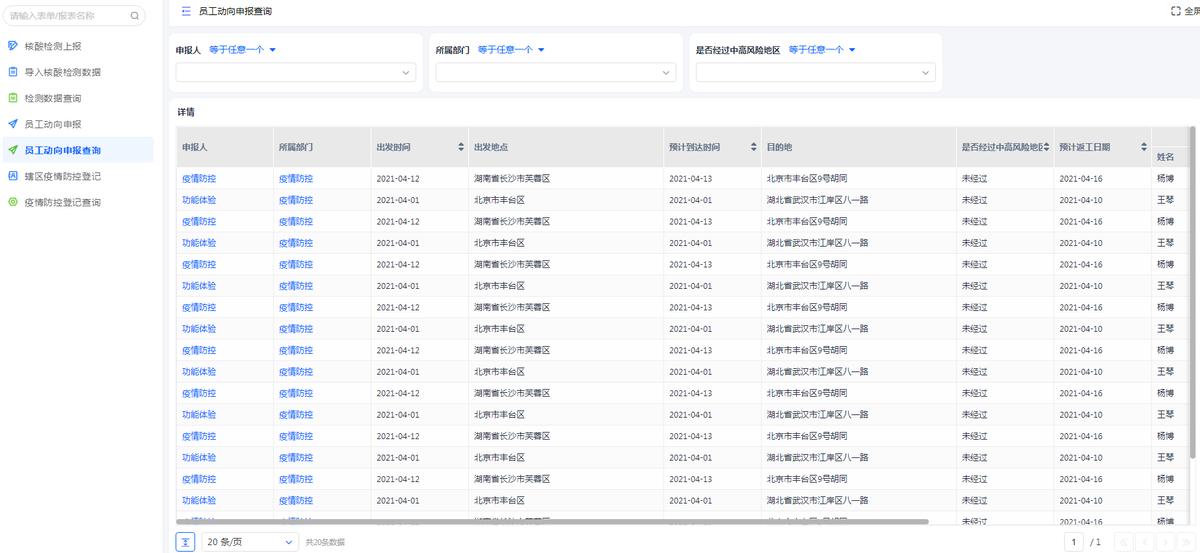The height and width of the screenshot is (553, 1200).
Task: Open 等于任意一个 condition for 所属部门
Action: tap(511, 49)
